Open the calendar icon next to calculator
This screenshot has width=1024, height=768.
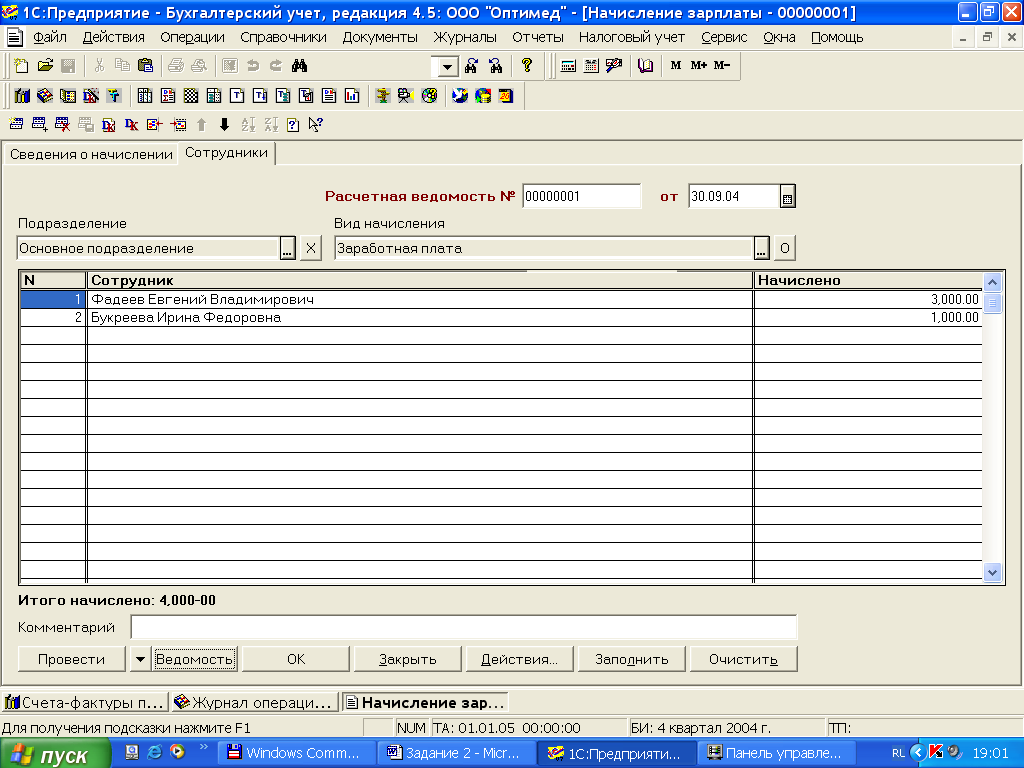(x=591, y=65)
